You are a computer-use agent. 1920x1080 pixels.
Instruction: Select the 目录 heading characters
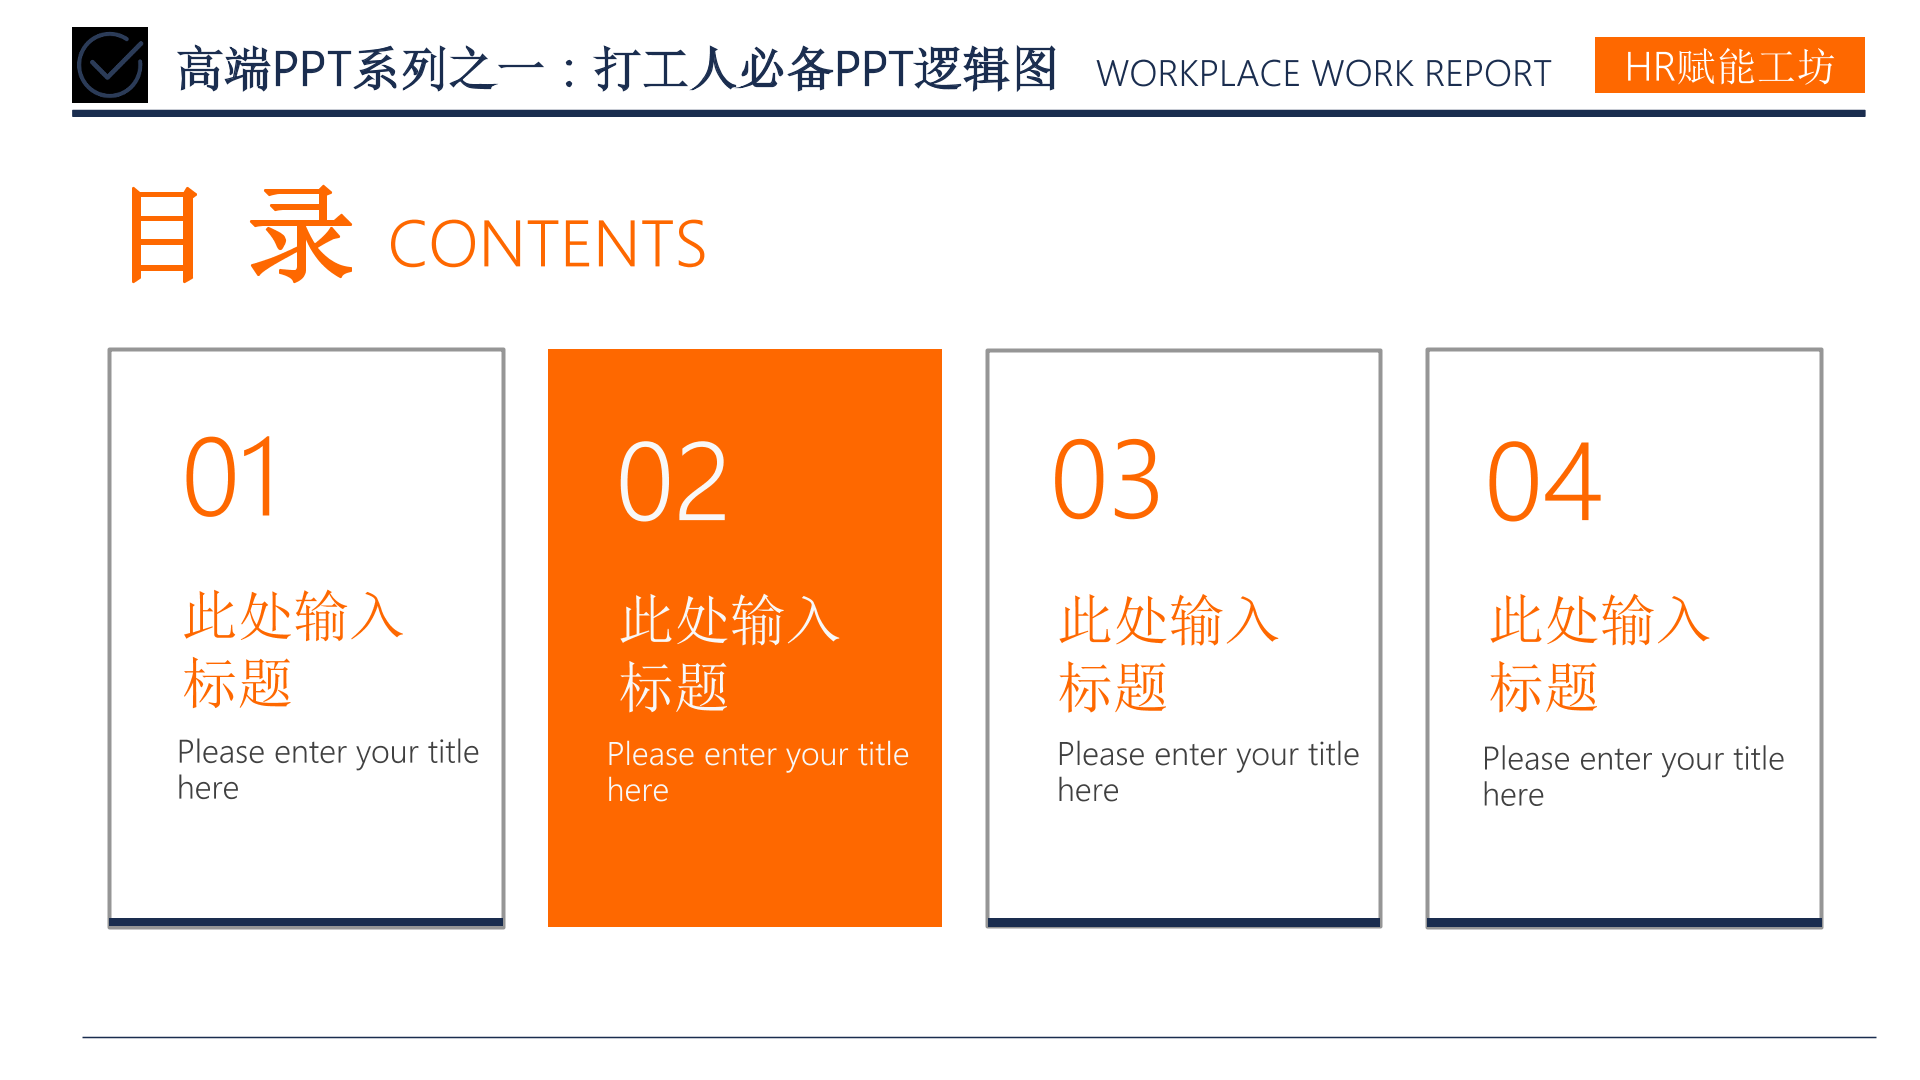click(240, 237)
